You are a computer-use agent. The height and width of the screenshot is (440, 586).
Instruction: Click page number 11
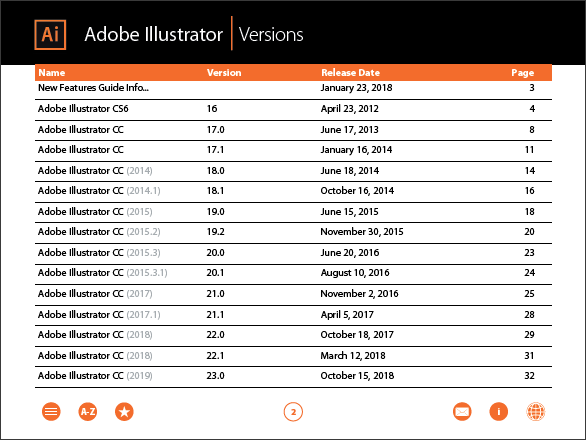pyautogui.click(x=529, y=150)
